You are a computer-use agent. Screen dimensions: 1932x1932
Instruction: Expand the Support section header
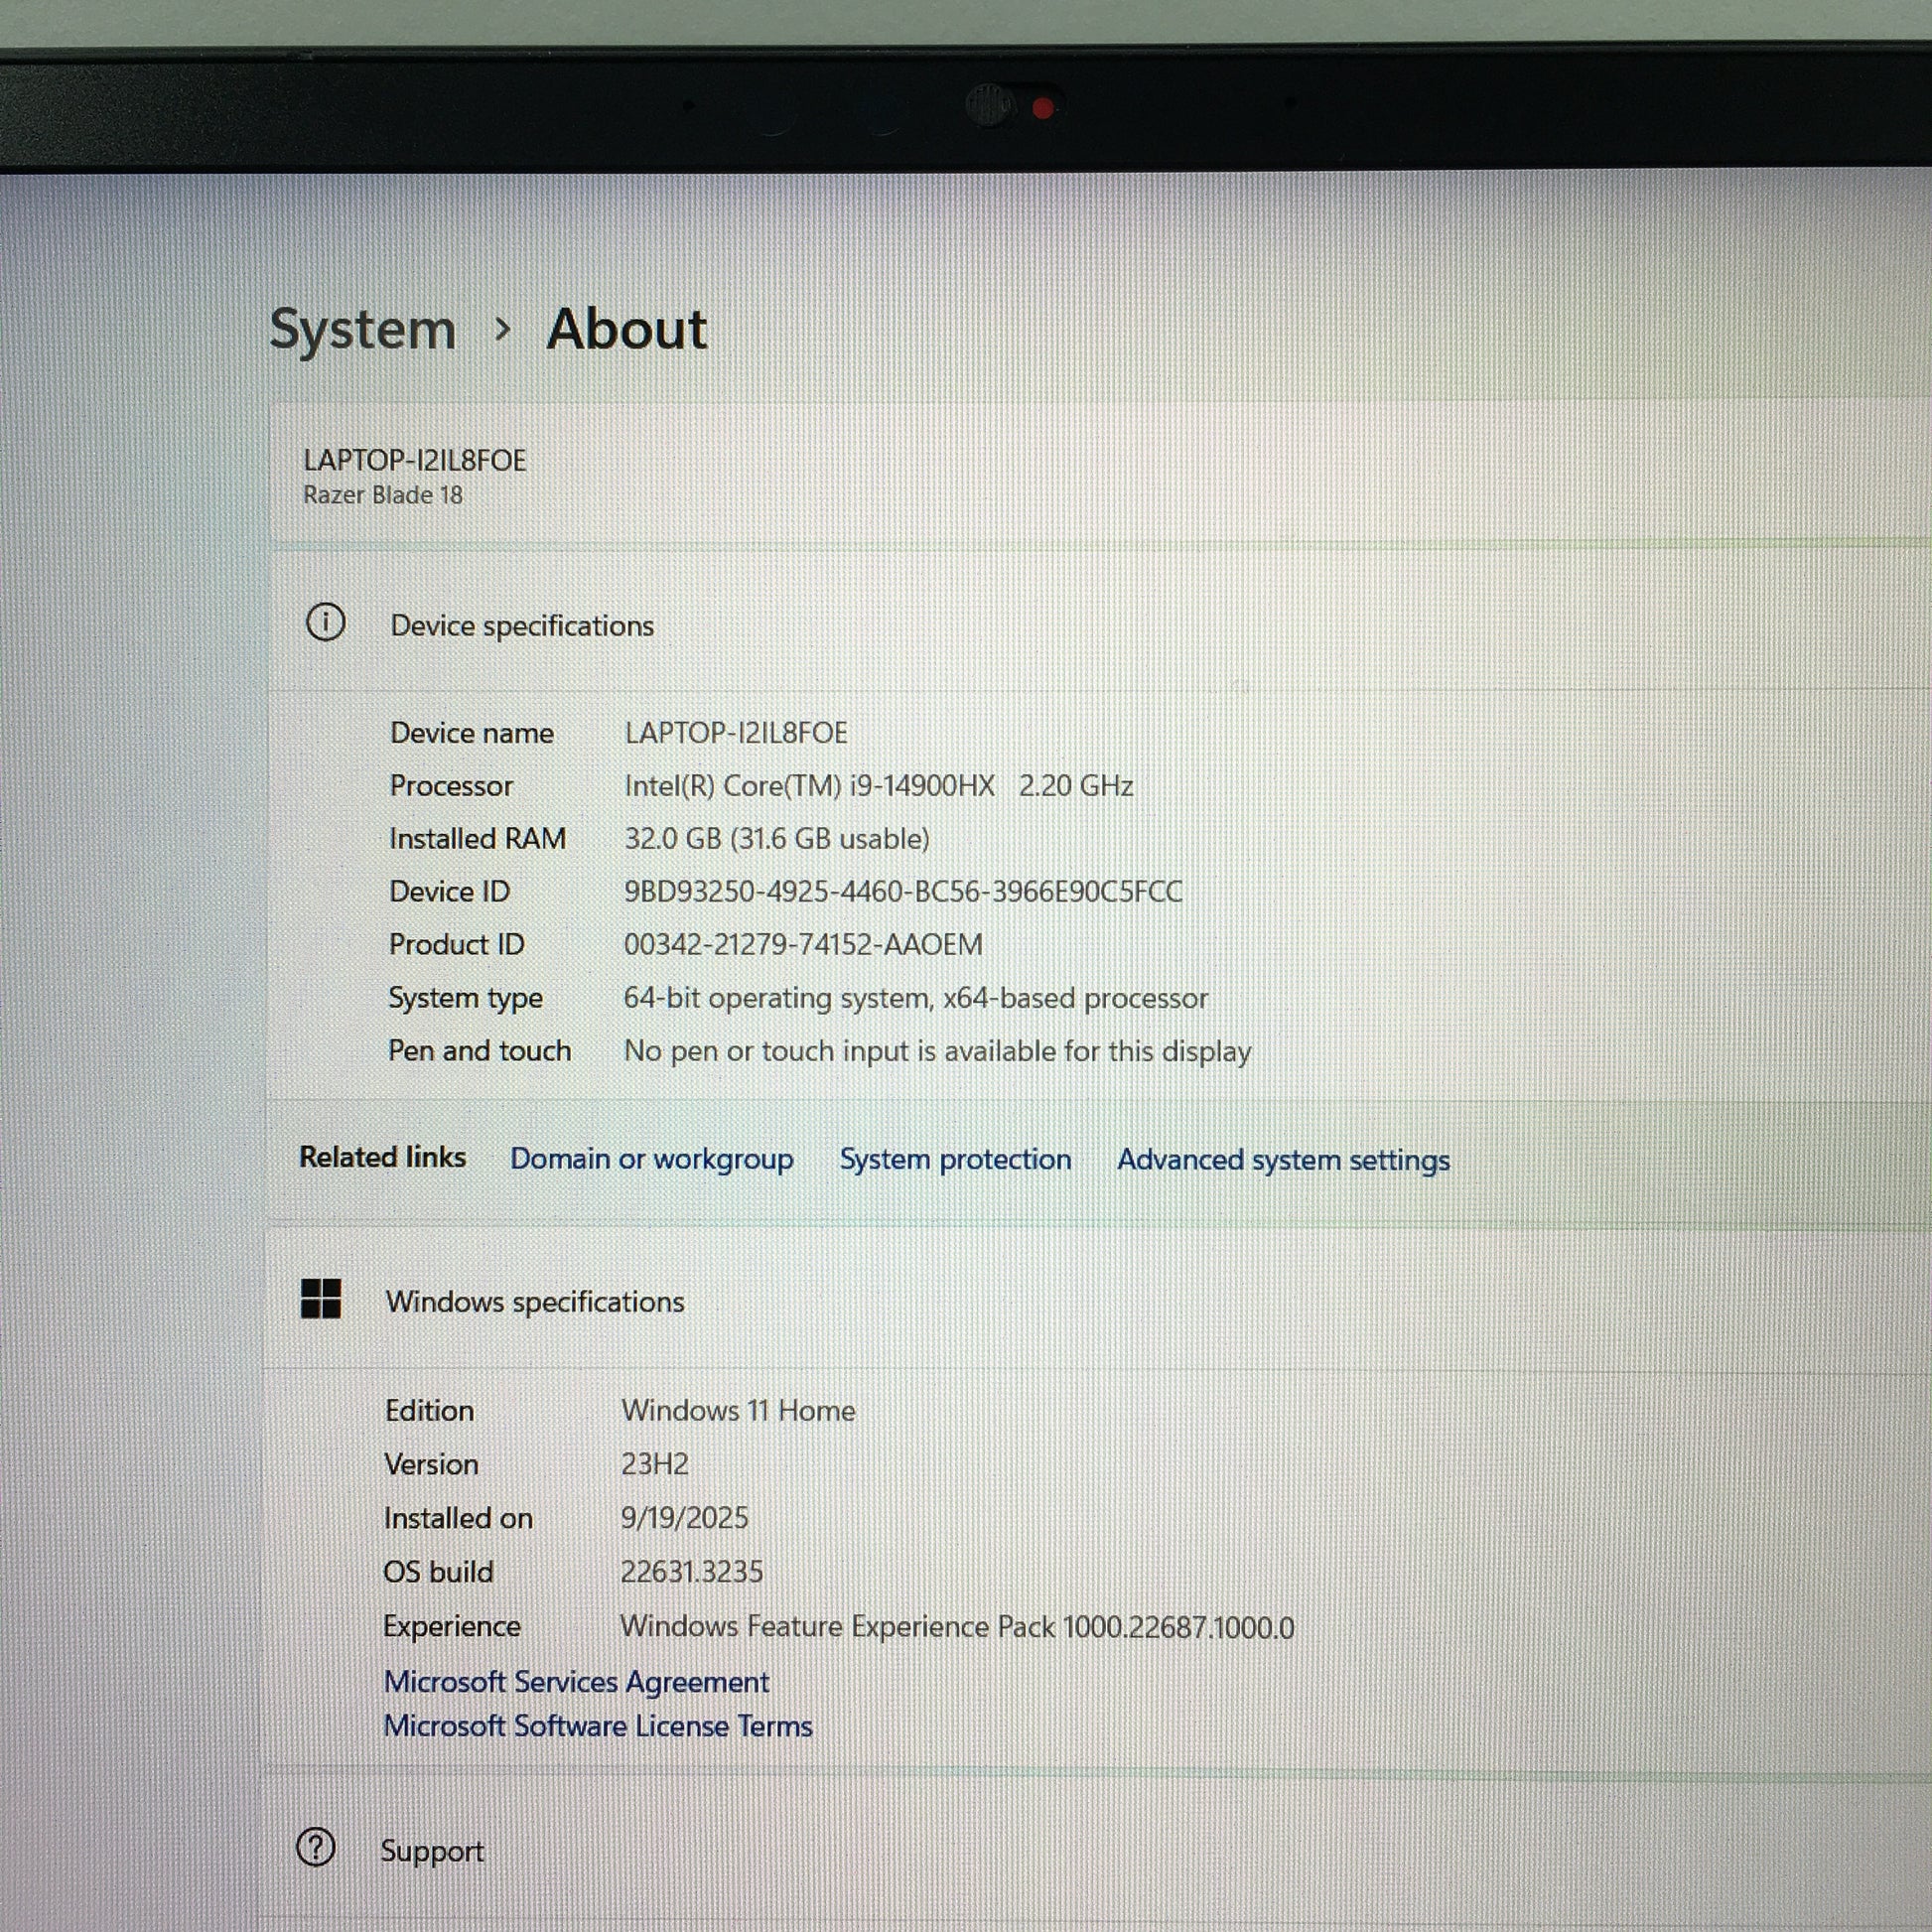431,1850
